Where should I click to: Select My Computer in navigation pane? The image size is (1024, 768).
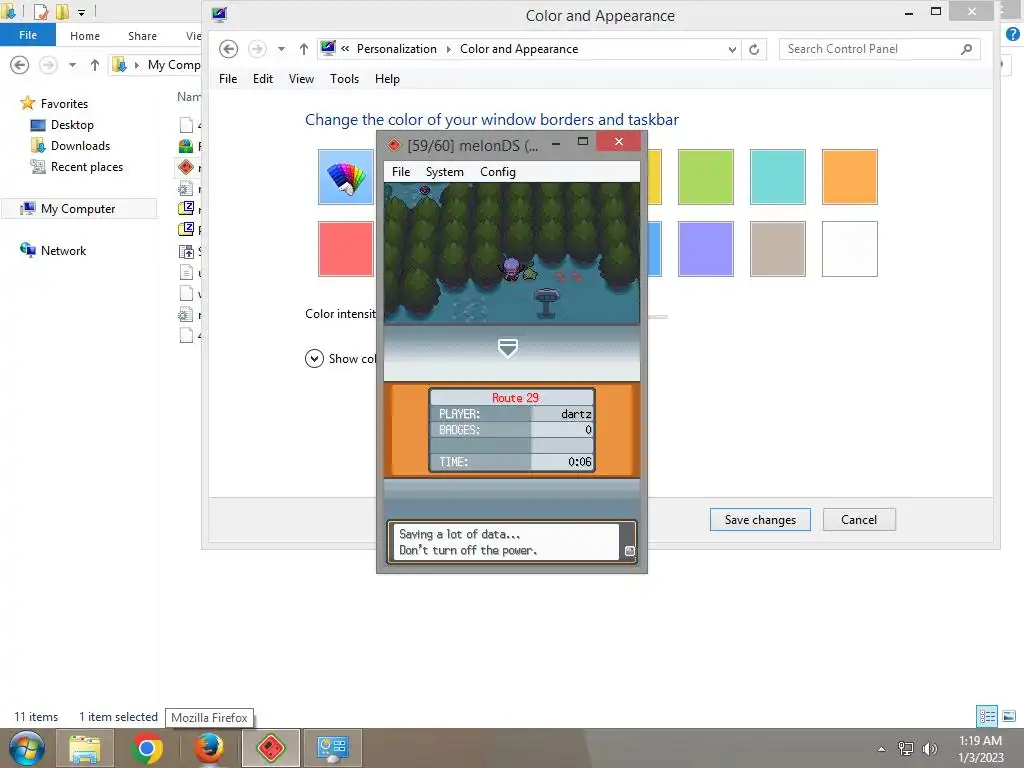78,209
